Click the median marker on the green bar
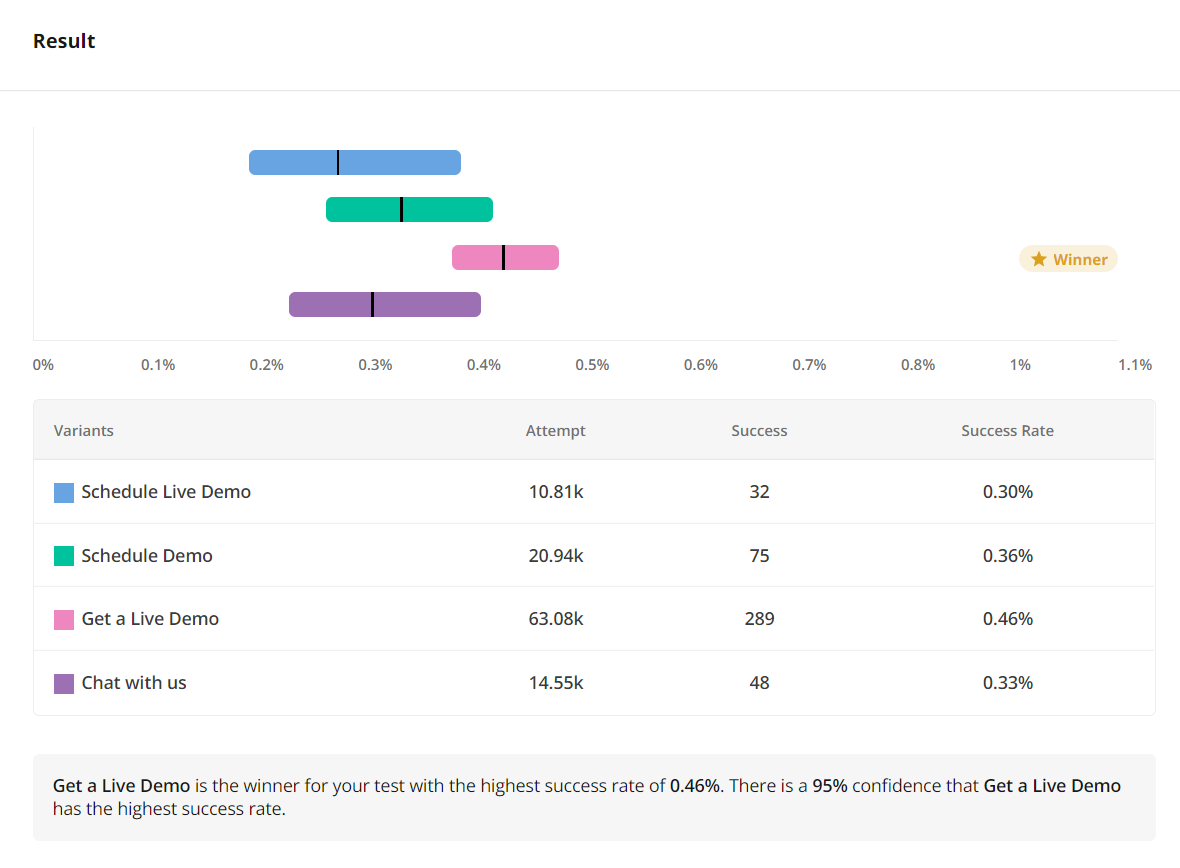 pyautogui.click(x=401, y=208)
